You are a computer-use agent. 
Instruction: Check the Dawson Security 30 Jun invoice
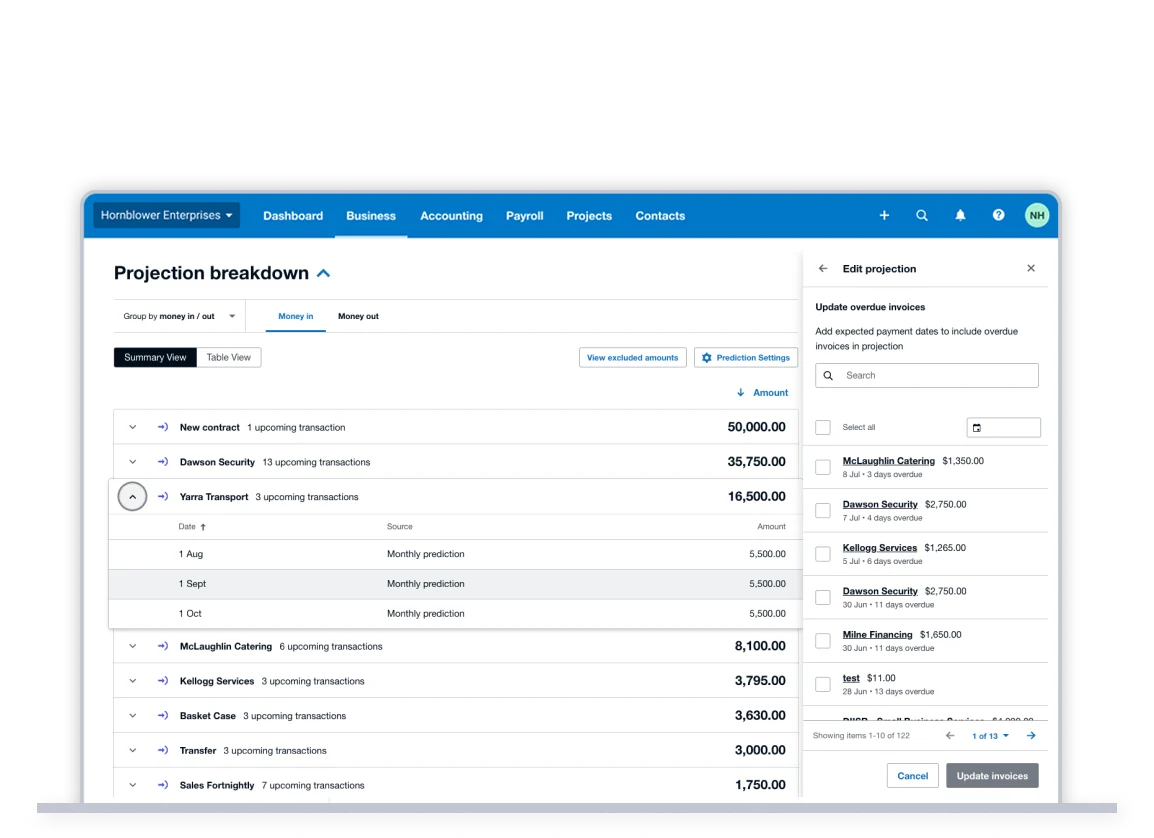tap(823, 597)
